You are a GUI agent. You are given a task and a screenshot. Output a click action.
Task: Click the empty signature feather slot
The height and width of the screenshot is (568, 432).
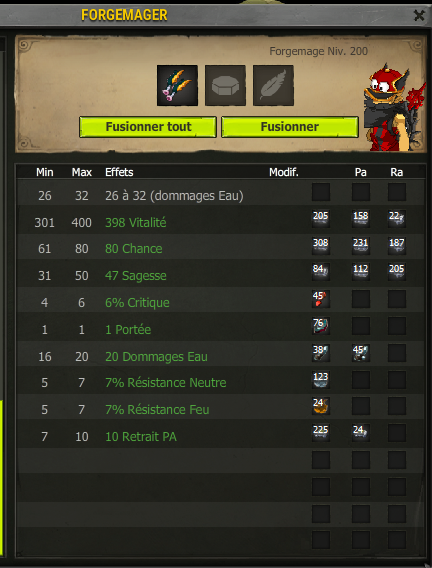[x=273, y=85]
